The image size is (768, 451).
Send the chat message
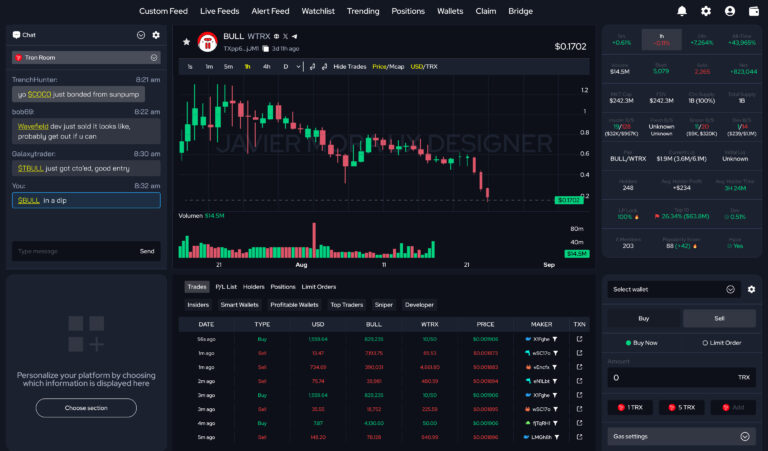[147, 251]
